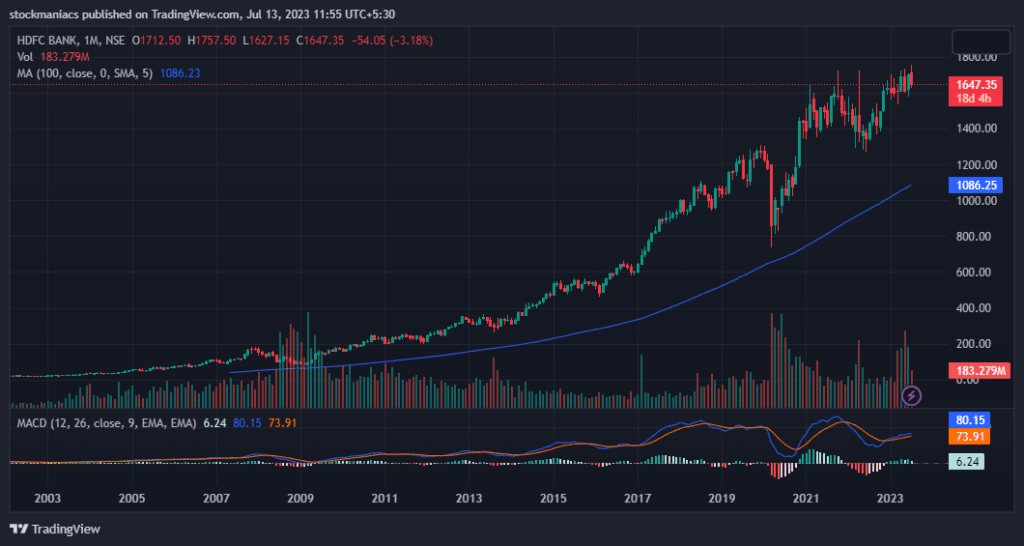Click the closing price C1647.35
This screenshot has width=1024, height=546.
(320, 40)
